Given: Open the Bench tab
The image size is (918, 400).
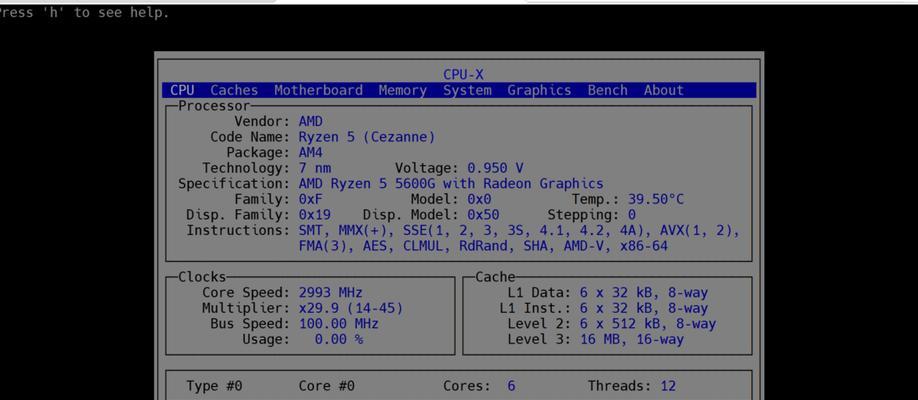Looking at the screenshot, I should (x=608, y=90).
